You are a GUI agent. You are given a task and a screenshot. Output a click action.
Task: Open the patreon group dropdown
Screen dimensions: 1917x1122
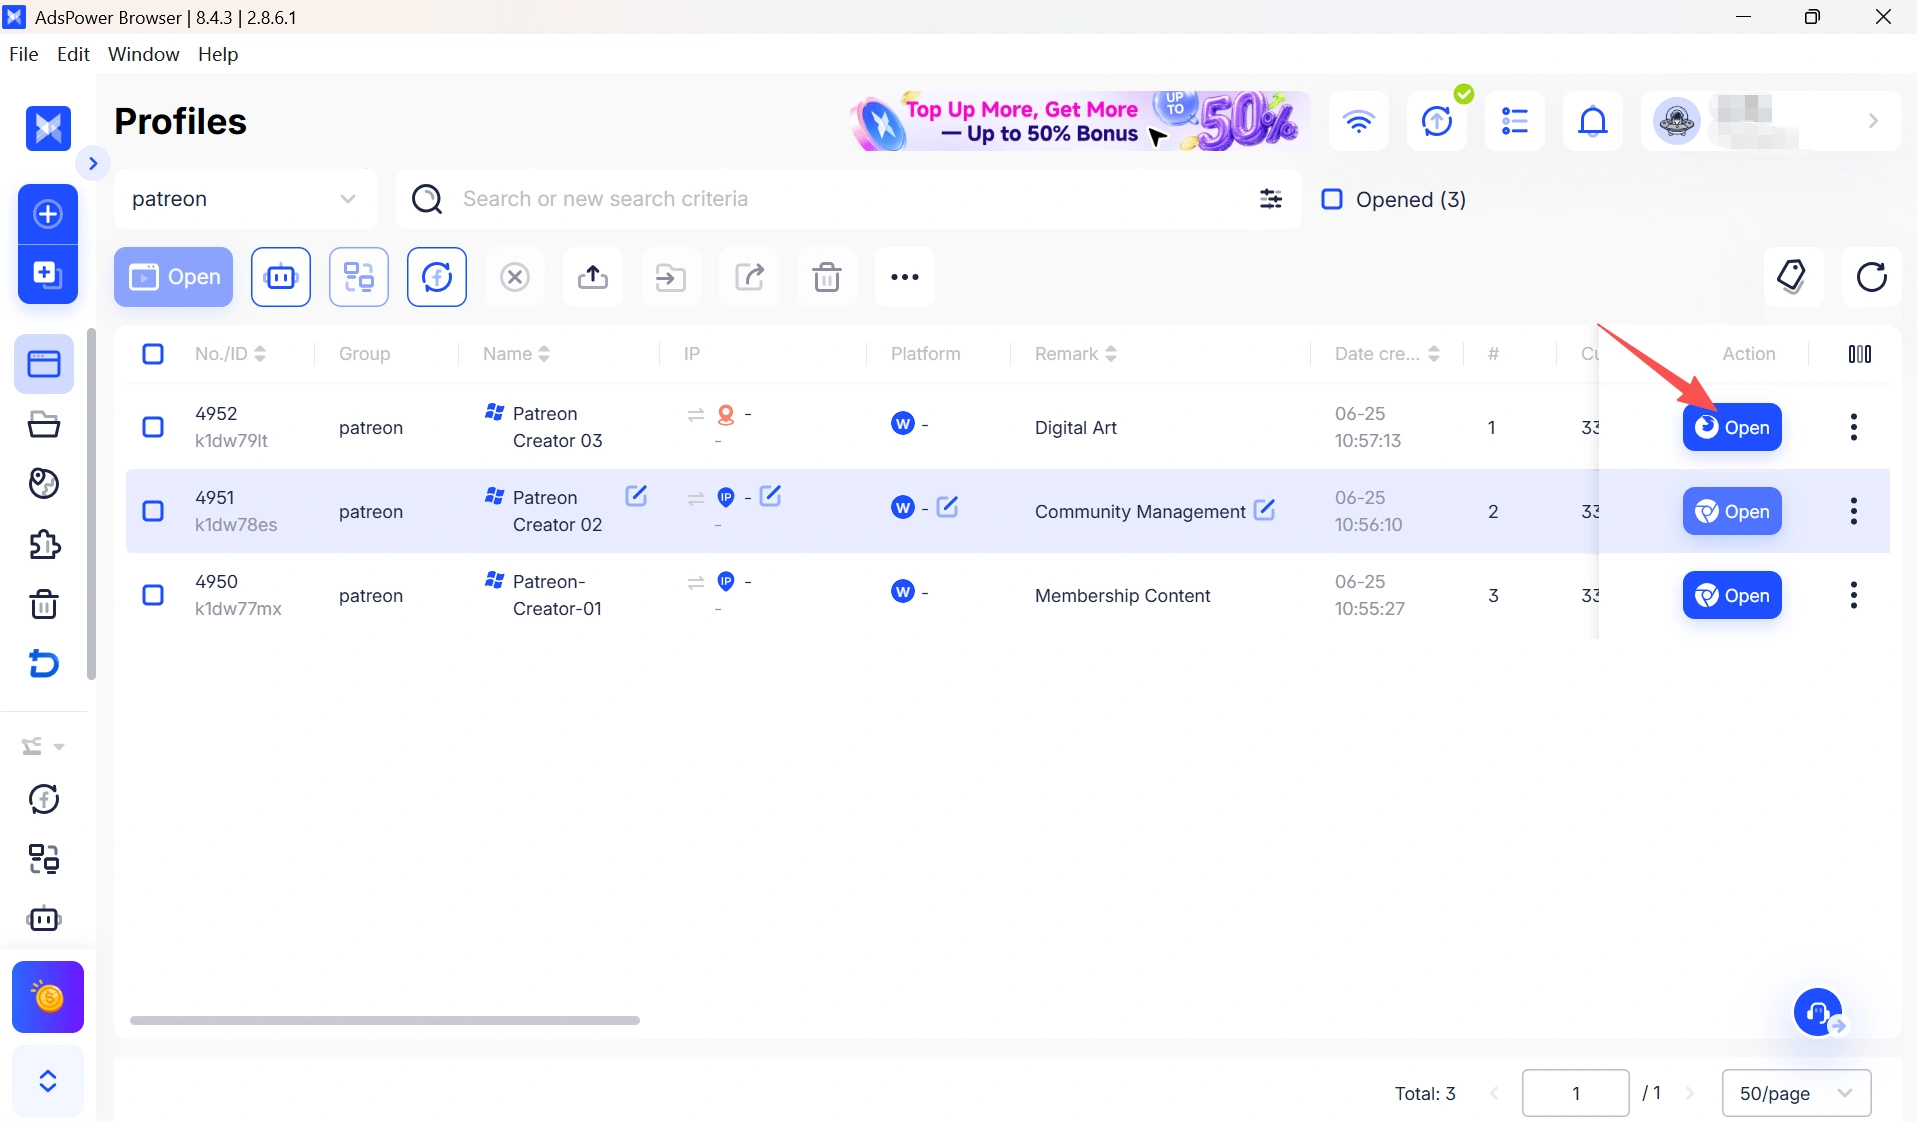tap(246, 199)
